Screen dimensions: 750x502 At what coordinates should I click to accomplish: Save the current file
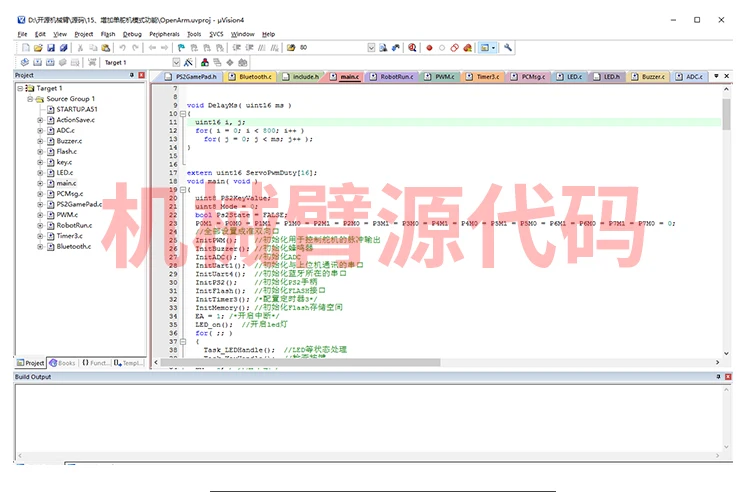[x=51, y=48]
